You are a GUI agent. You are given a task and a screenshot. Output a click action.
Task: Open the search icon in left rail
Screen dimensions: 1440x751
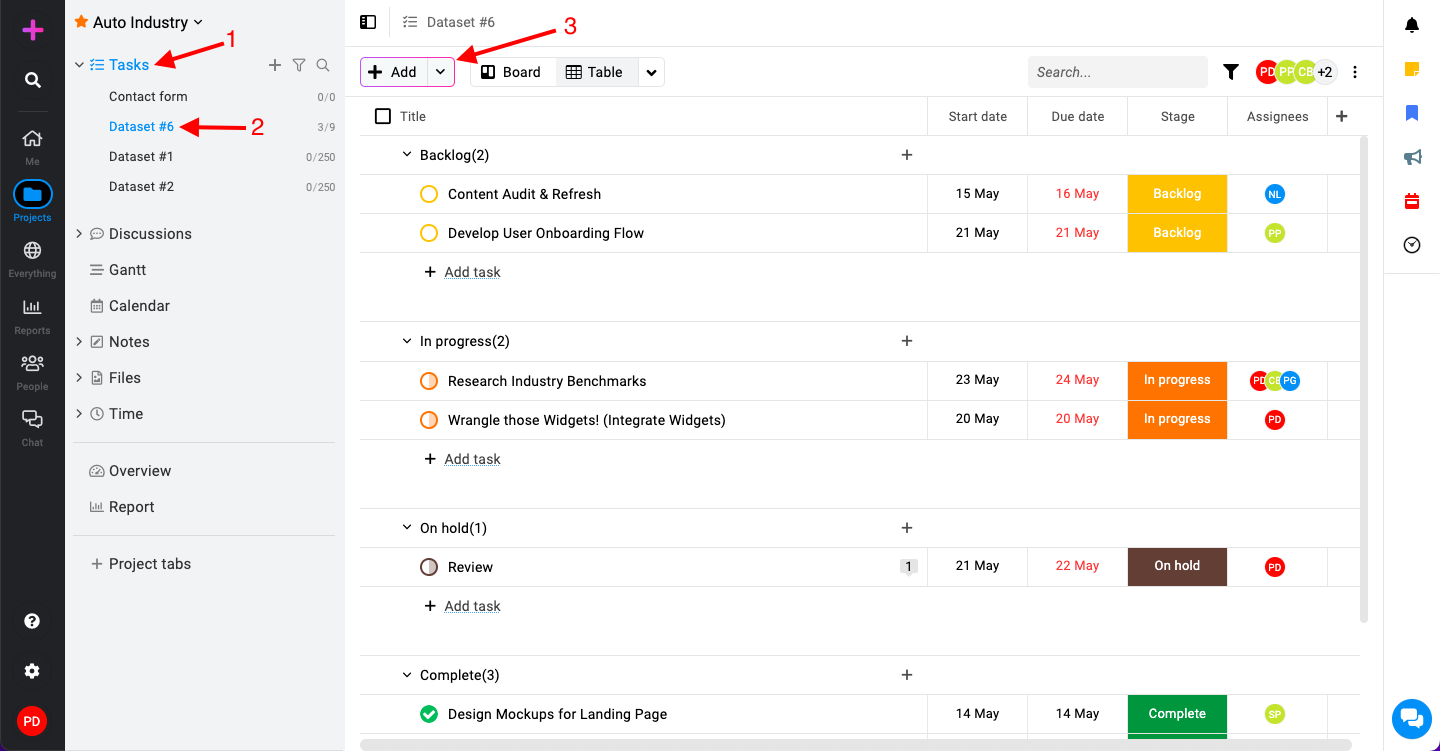[x=33, y=80]
